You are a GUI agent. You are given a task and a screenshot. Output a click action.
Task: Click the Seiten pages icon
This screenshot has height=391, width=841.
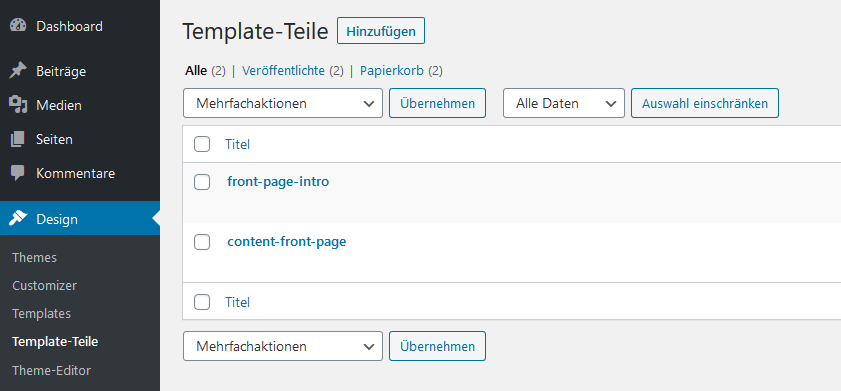click(18, 139)
